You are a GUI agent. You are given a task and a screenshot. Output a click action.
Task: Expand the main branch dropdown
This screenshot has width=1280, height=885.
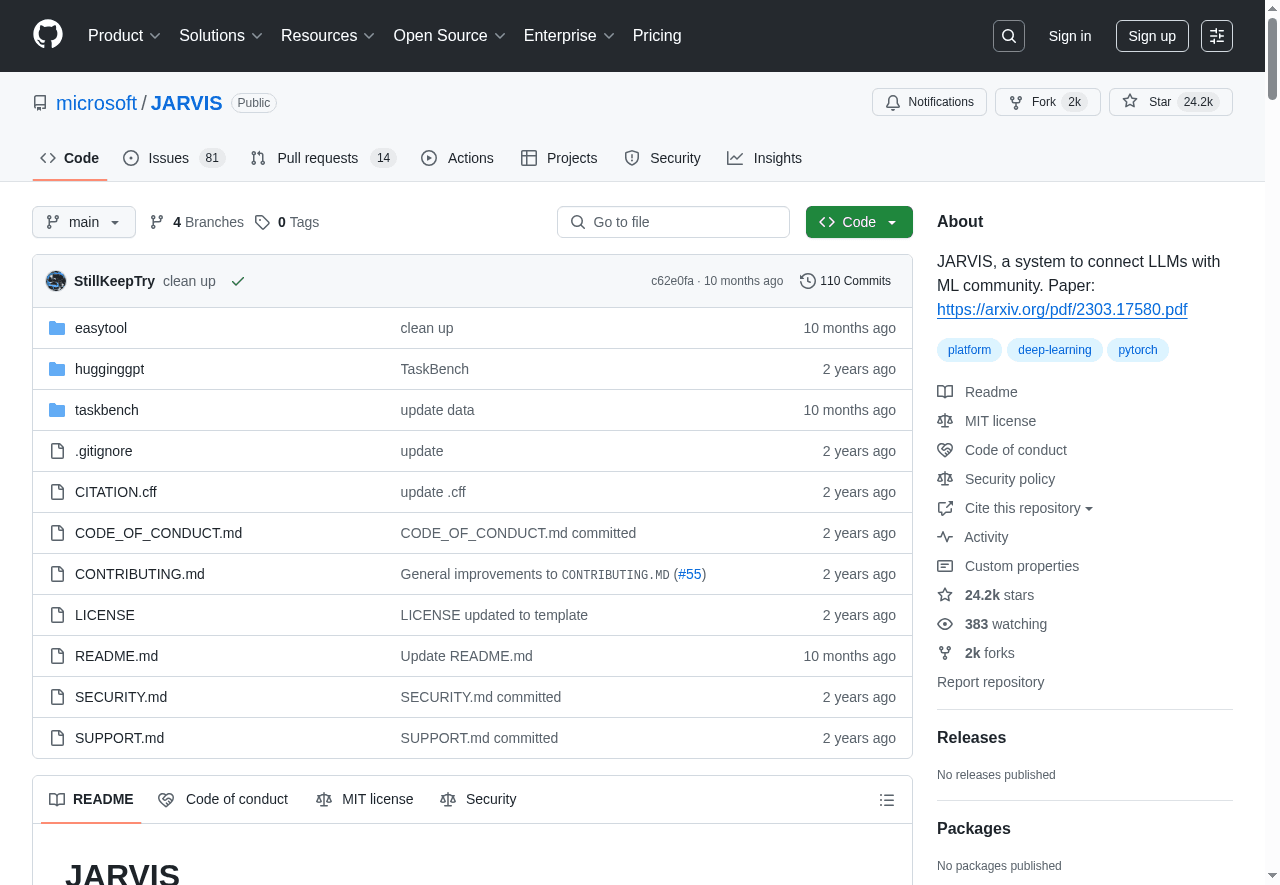point(84,222)
